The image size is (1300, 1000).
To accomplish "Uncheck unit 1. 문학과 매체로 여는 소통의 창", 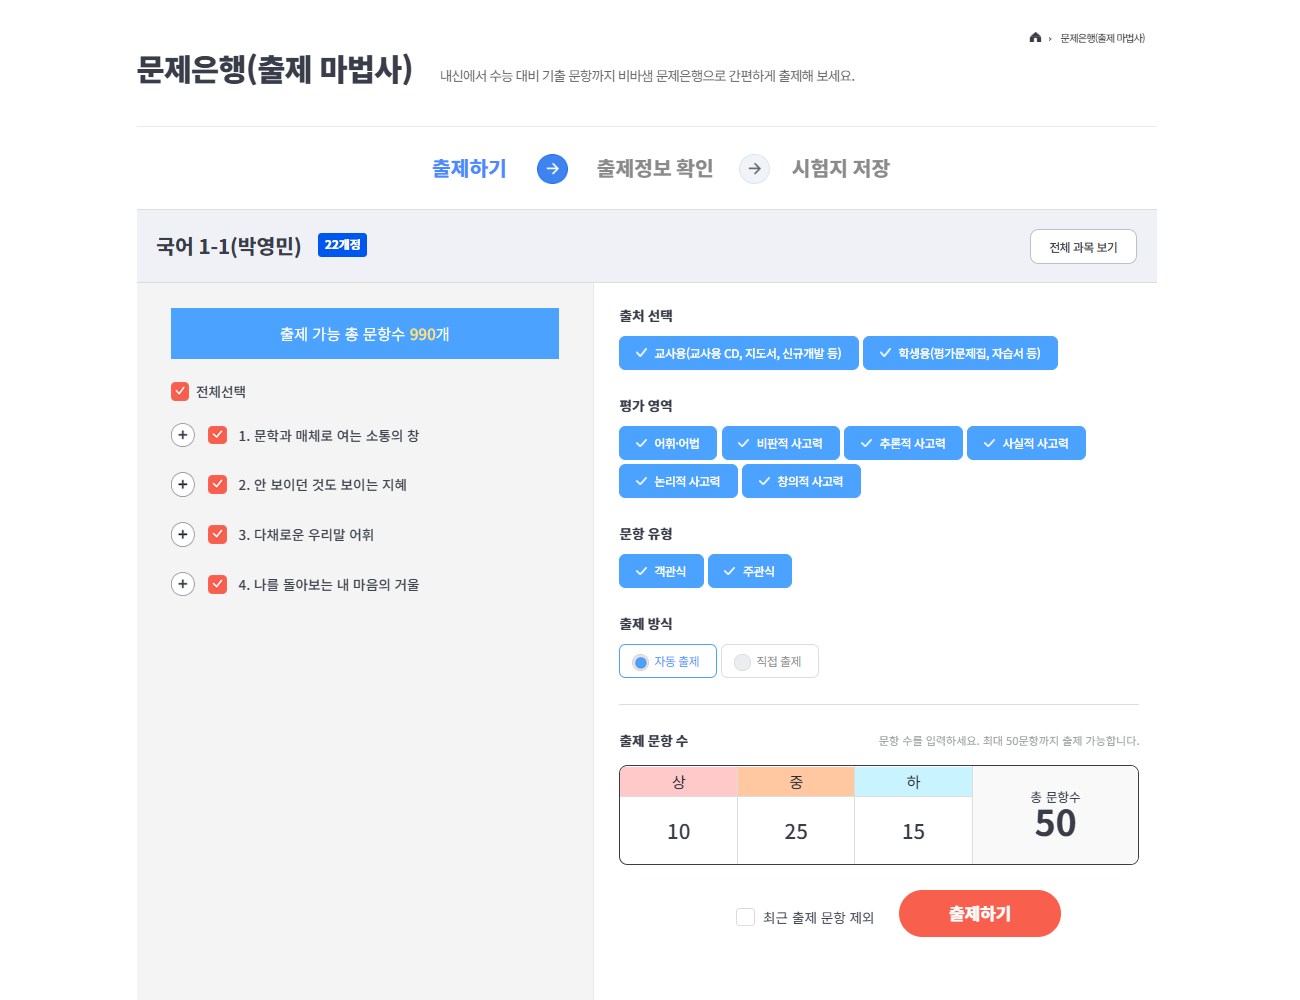I will click(217, 435).
